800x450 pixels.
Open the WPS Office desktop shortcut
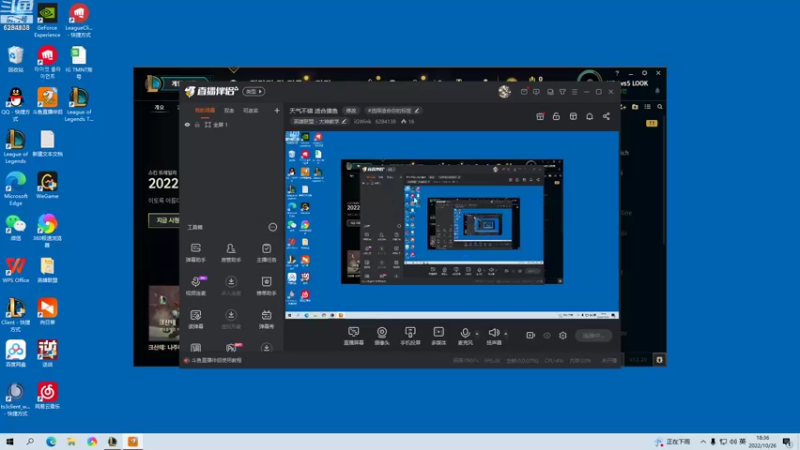coord(15,270)
